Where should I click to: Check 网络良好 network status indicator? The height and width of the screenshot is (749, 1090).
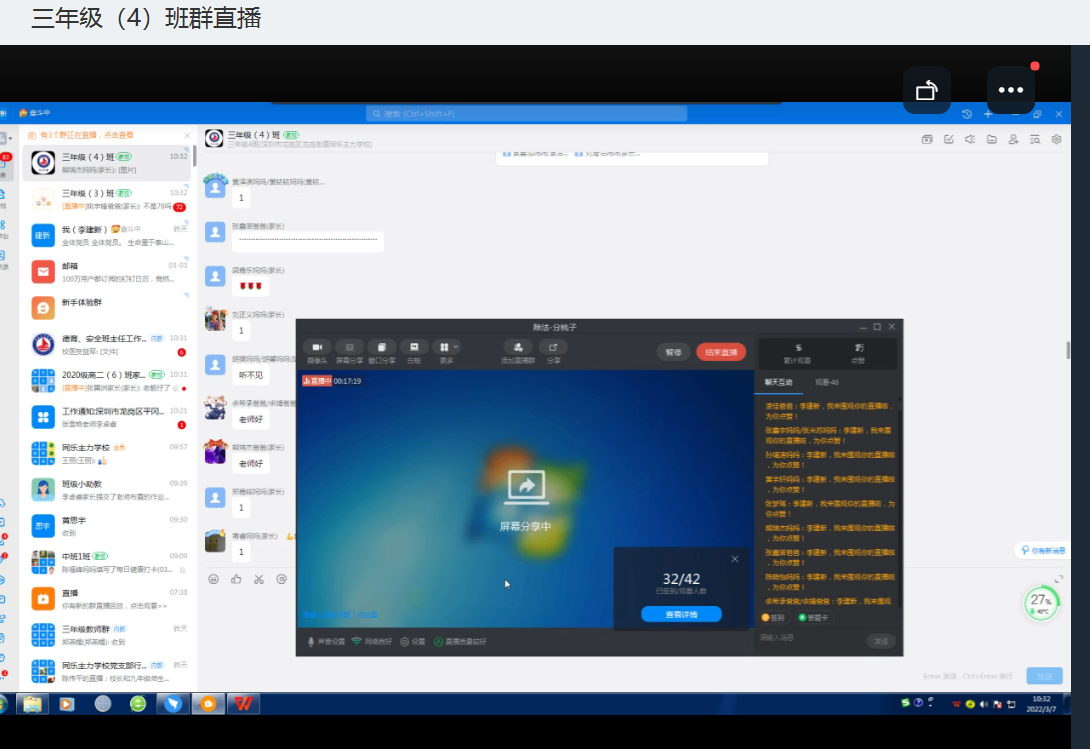372,642
